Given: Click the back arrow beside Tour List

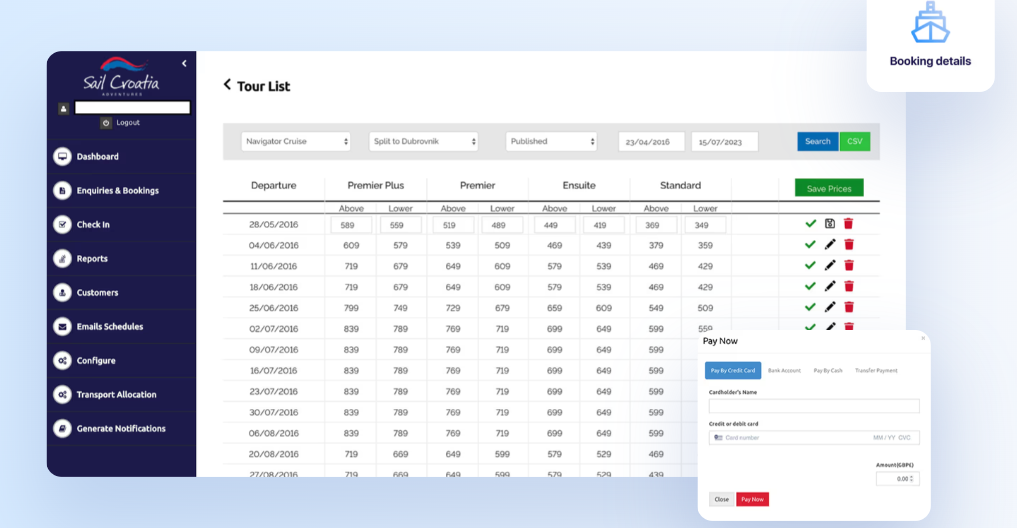Looking at the screenshot, I should click(x=227, y=85).
